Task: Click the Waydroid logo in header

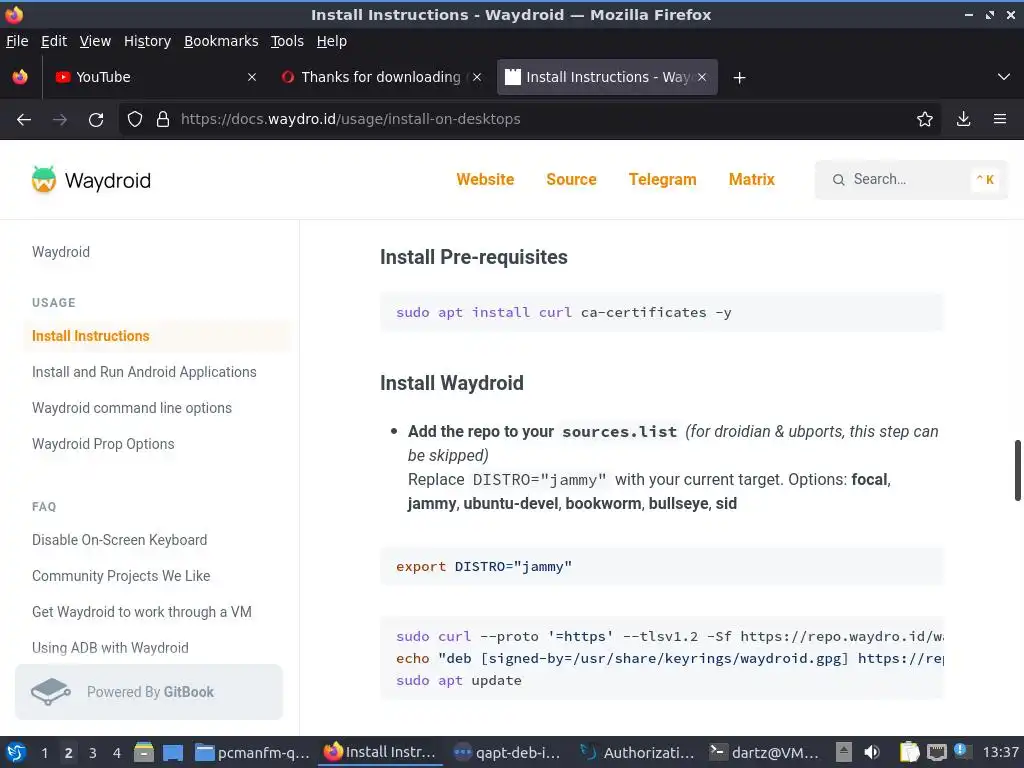Action: click(91, 180)
